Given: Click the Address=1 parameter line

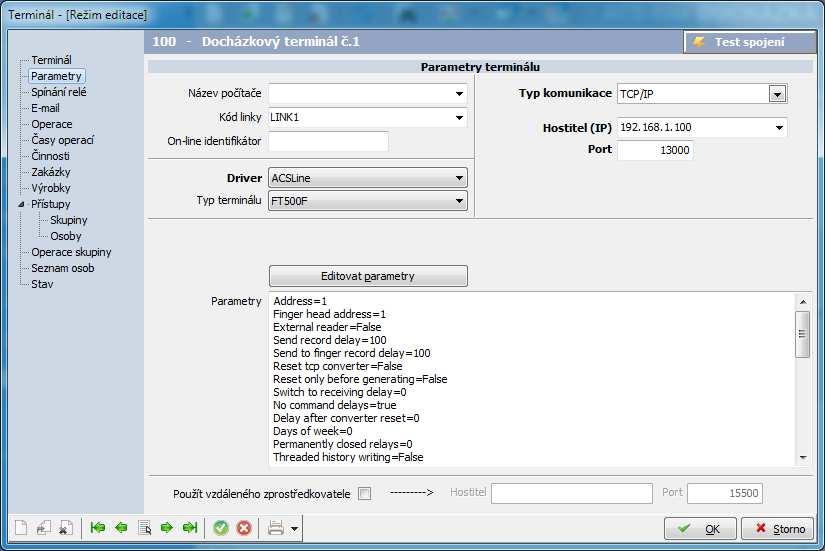Looking at the screenshot, I should (300, 301).
